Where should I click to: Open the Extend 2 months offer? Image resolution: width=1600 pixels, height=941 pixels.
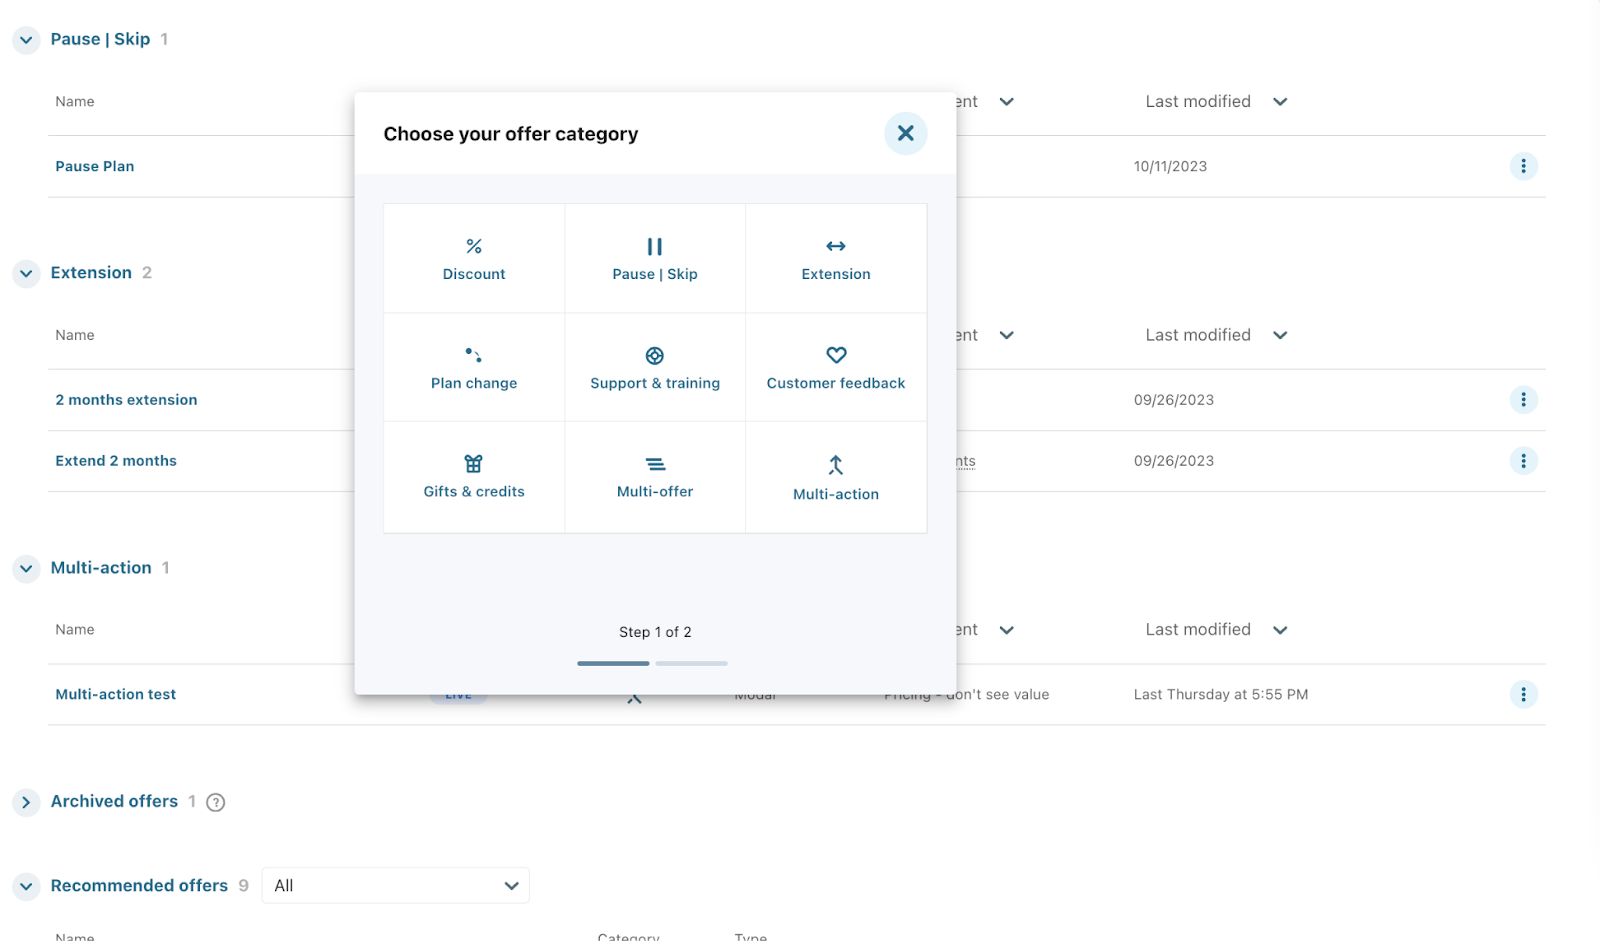pos(116,461)
